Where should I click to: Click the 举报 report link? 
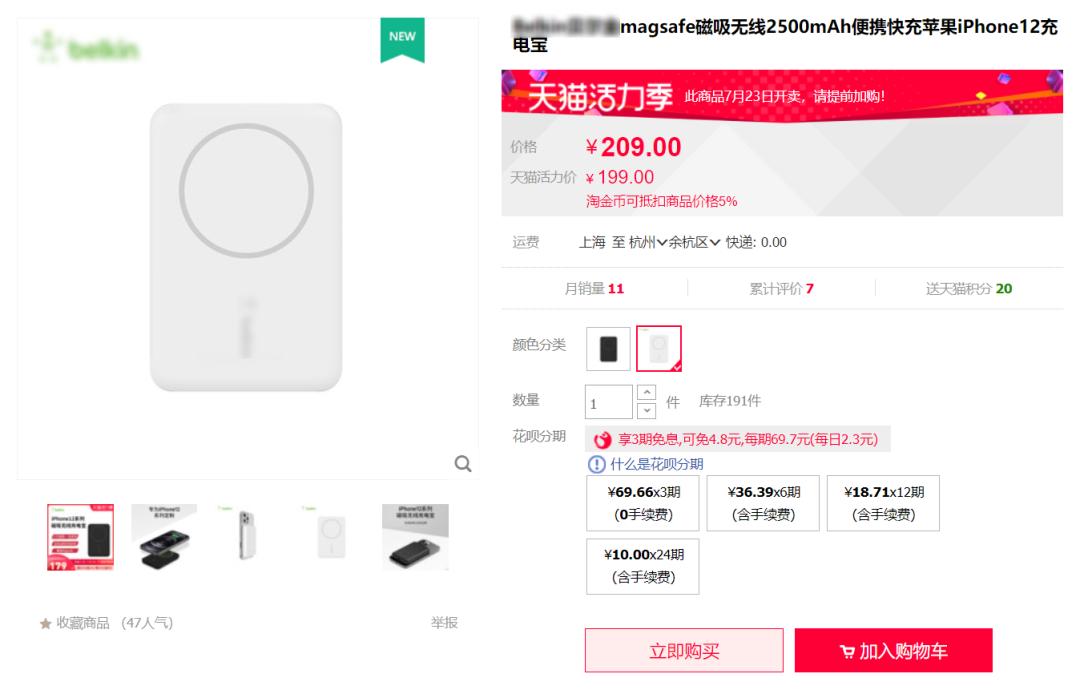click(x=444, y=623)
